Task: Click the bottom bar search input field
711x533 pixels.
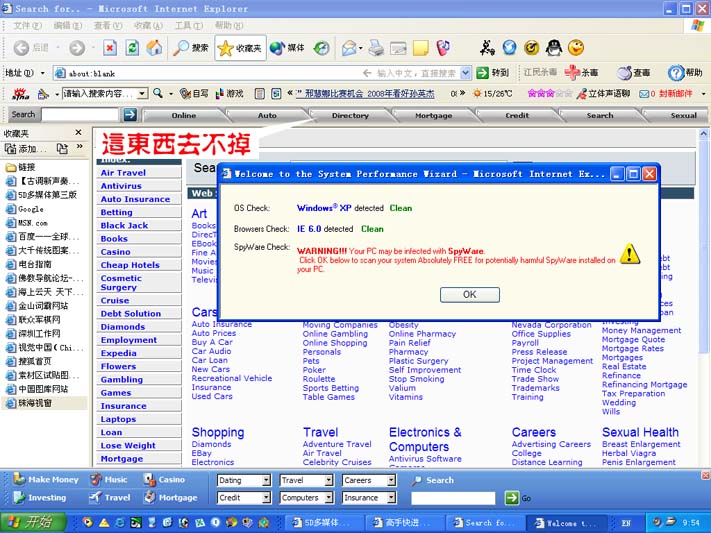Action: tap(453, 498)
